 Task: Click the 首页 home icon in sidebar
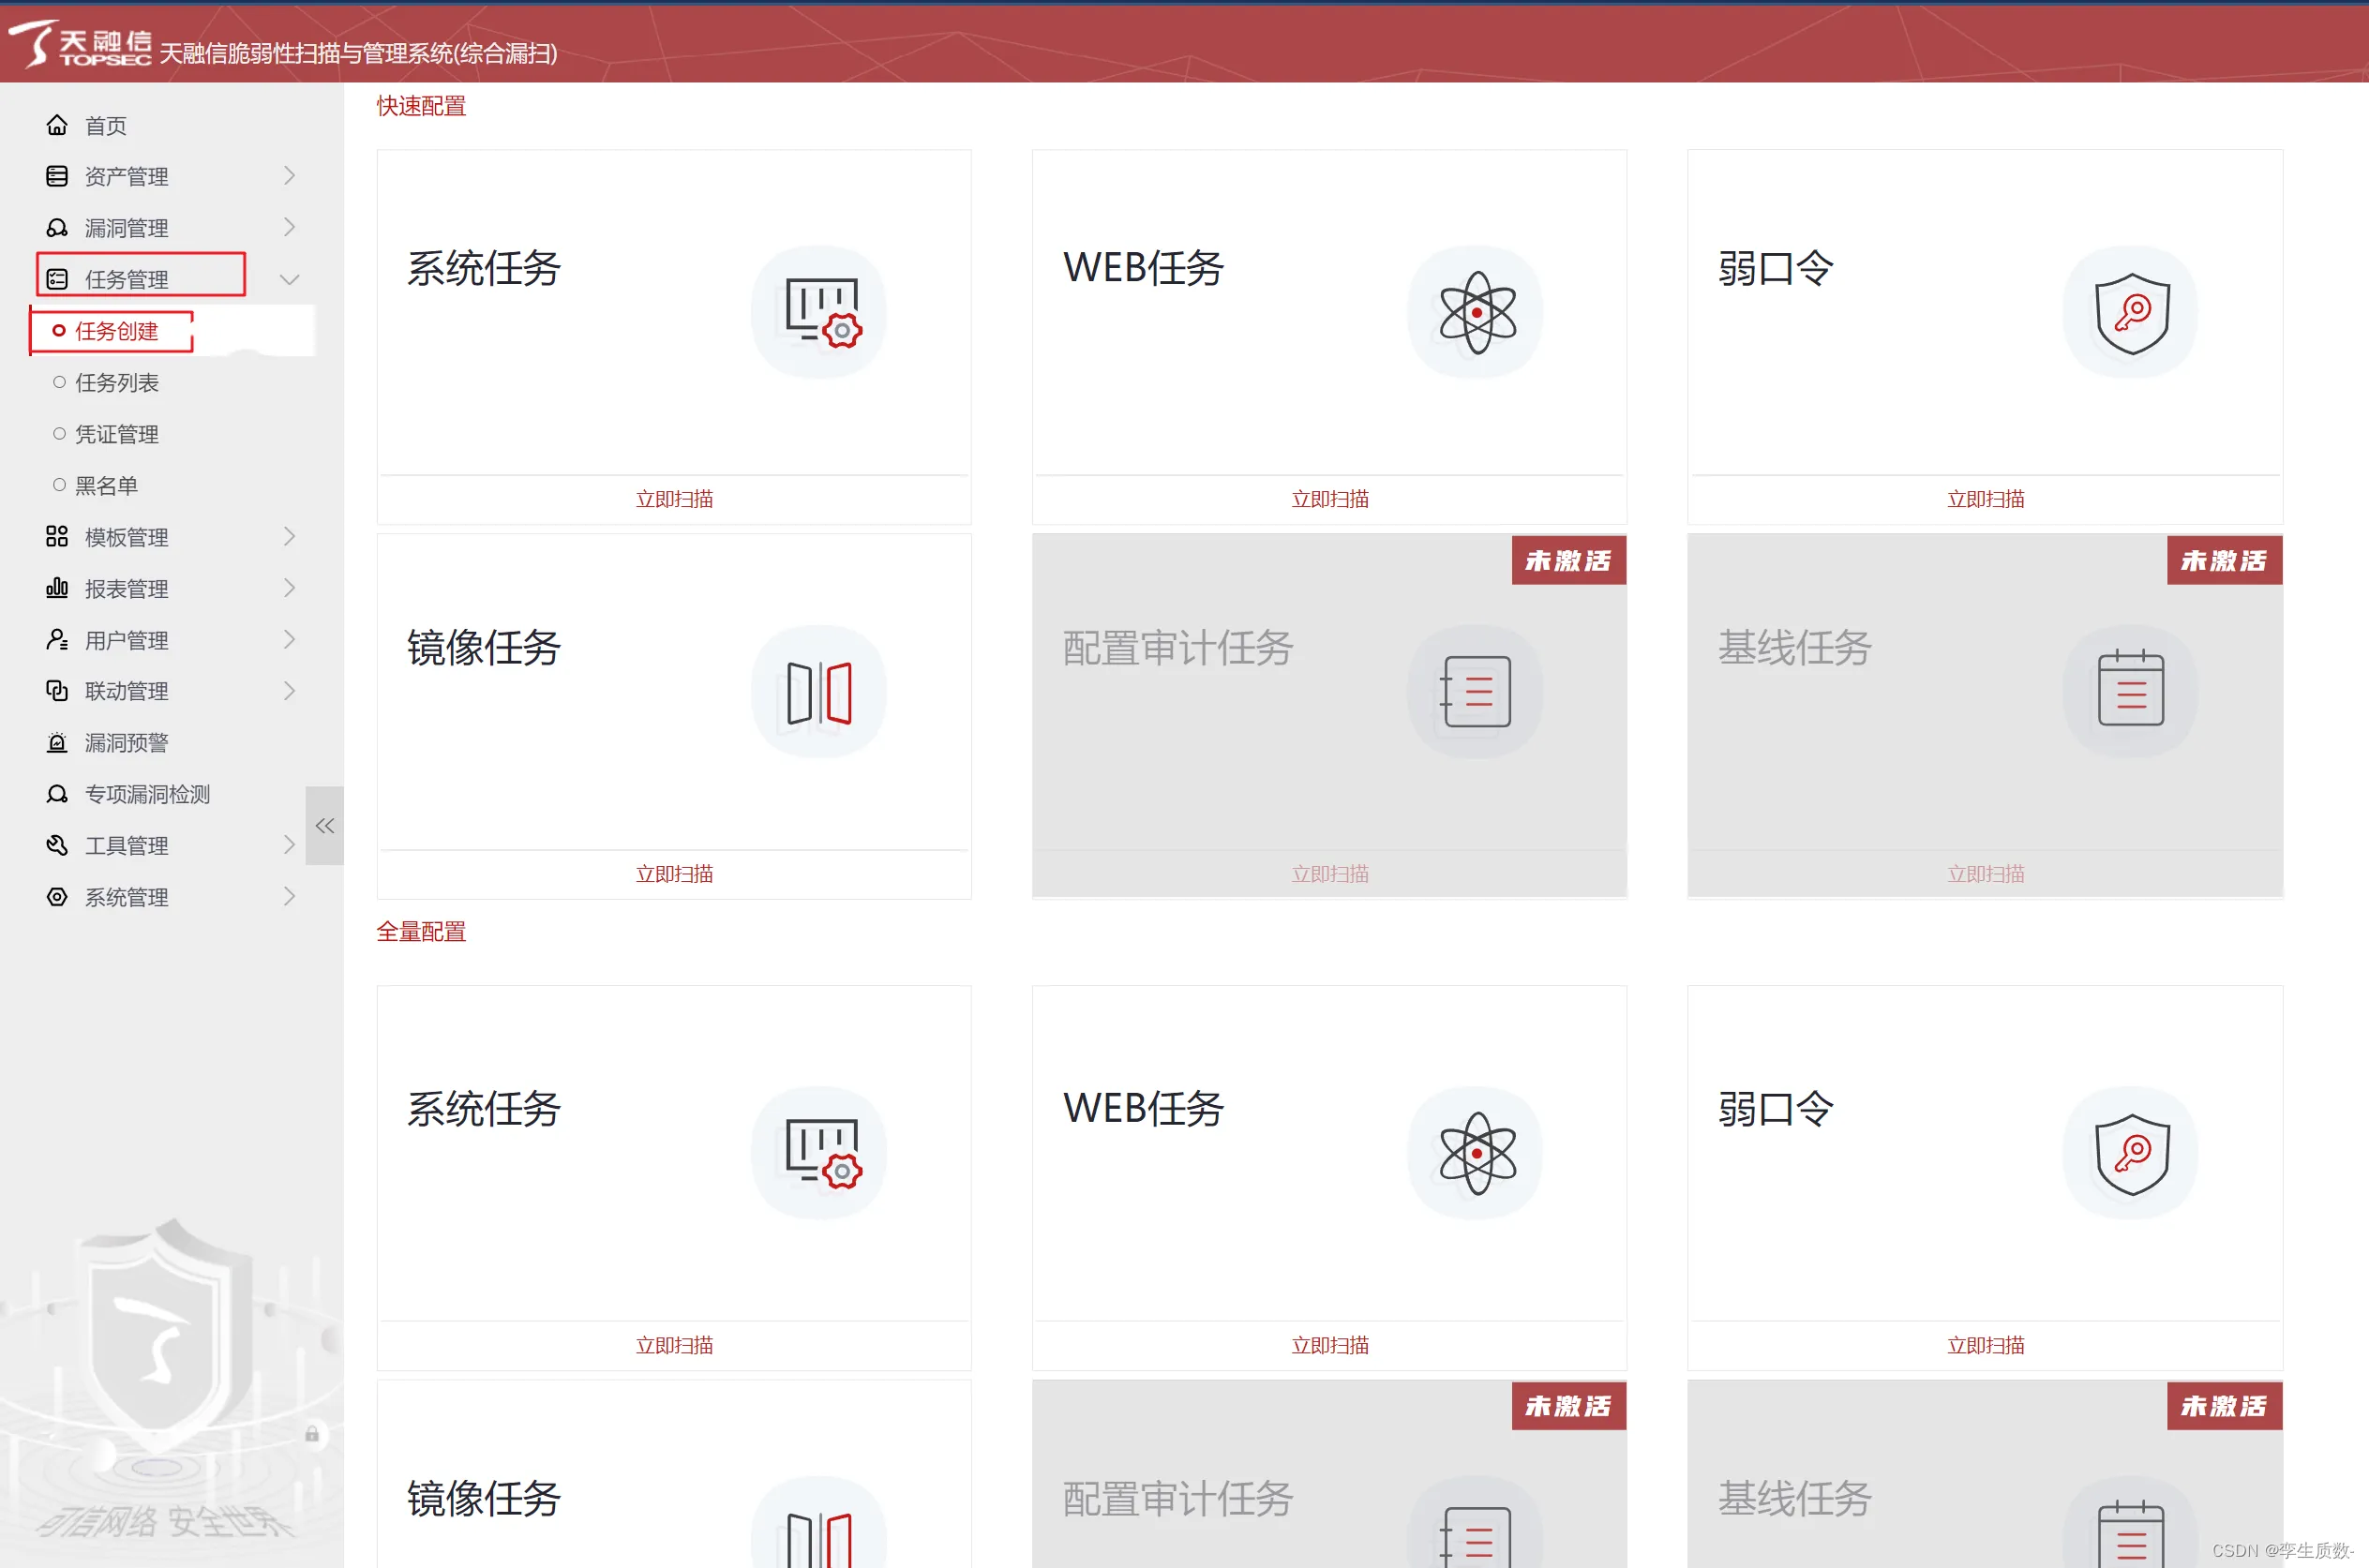click(x=57, y=124)
